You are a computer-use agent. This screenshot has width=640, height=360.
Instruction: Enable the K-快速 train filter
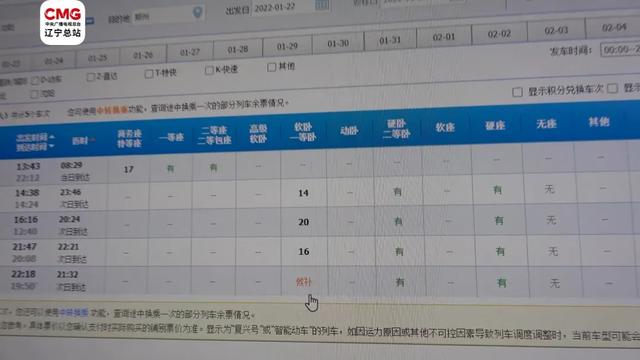coord(209,70)
